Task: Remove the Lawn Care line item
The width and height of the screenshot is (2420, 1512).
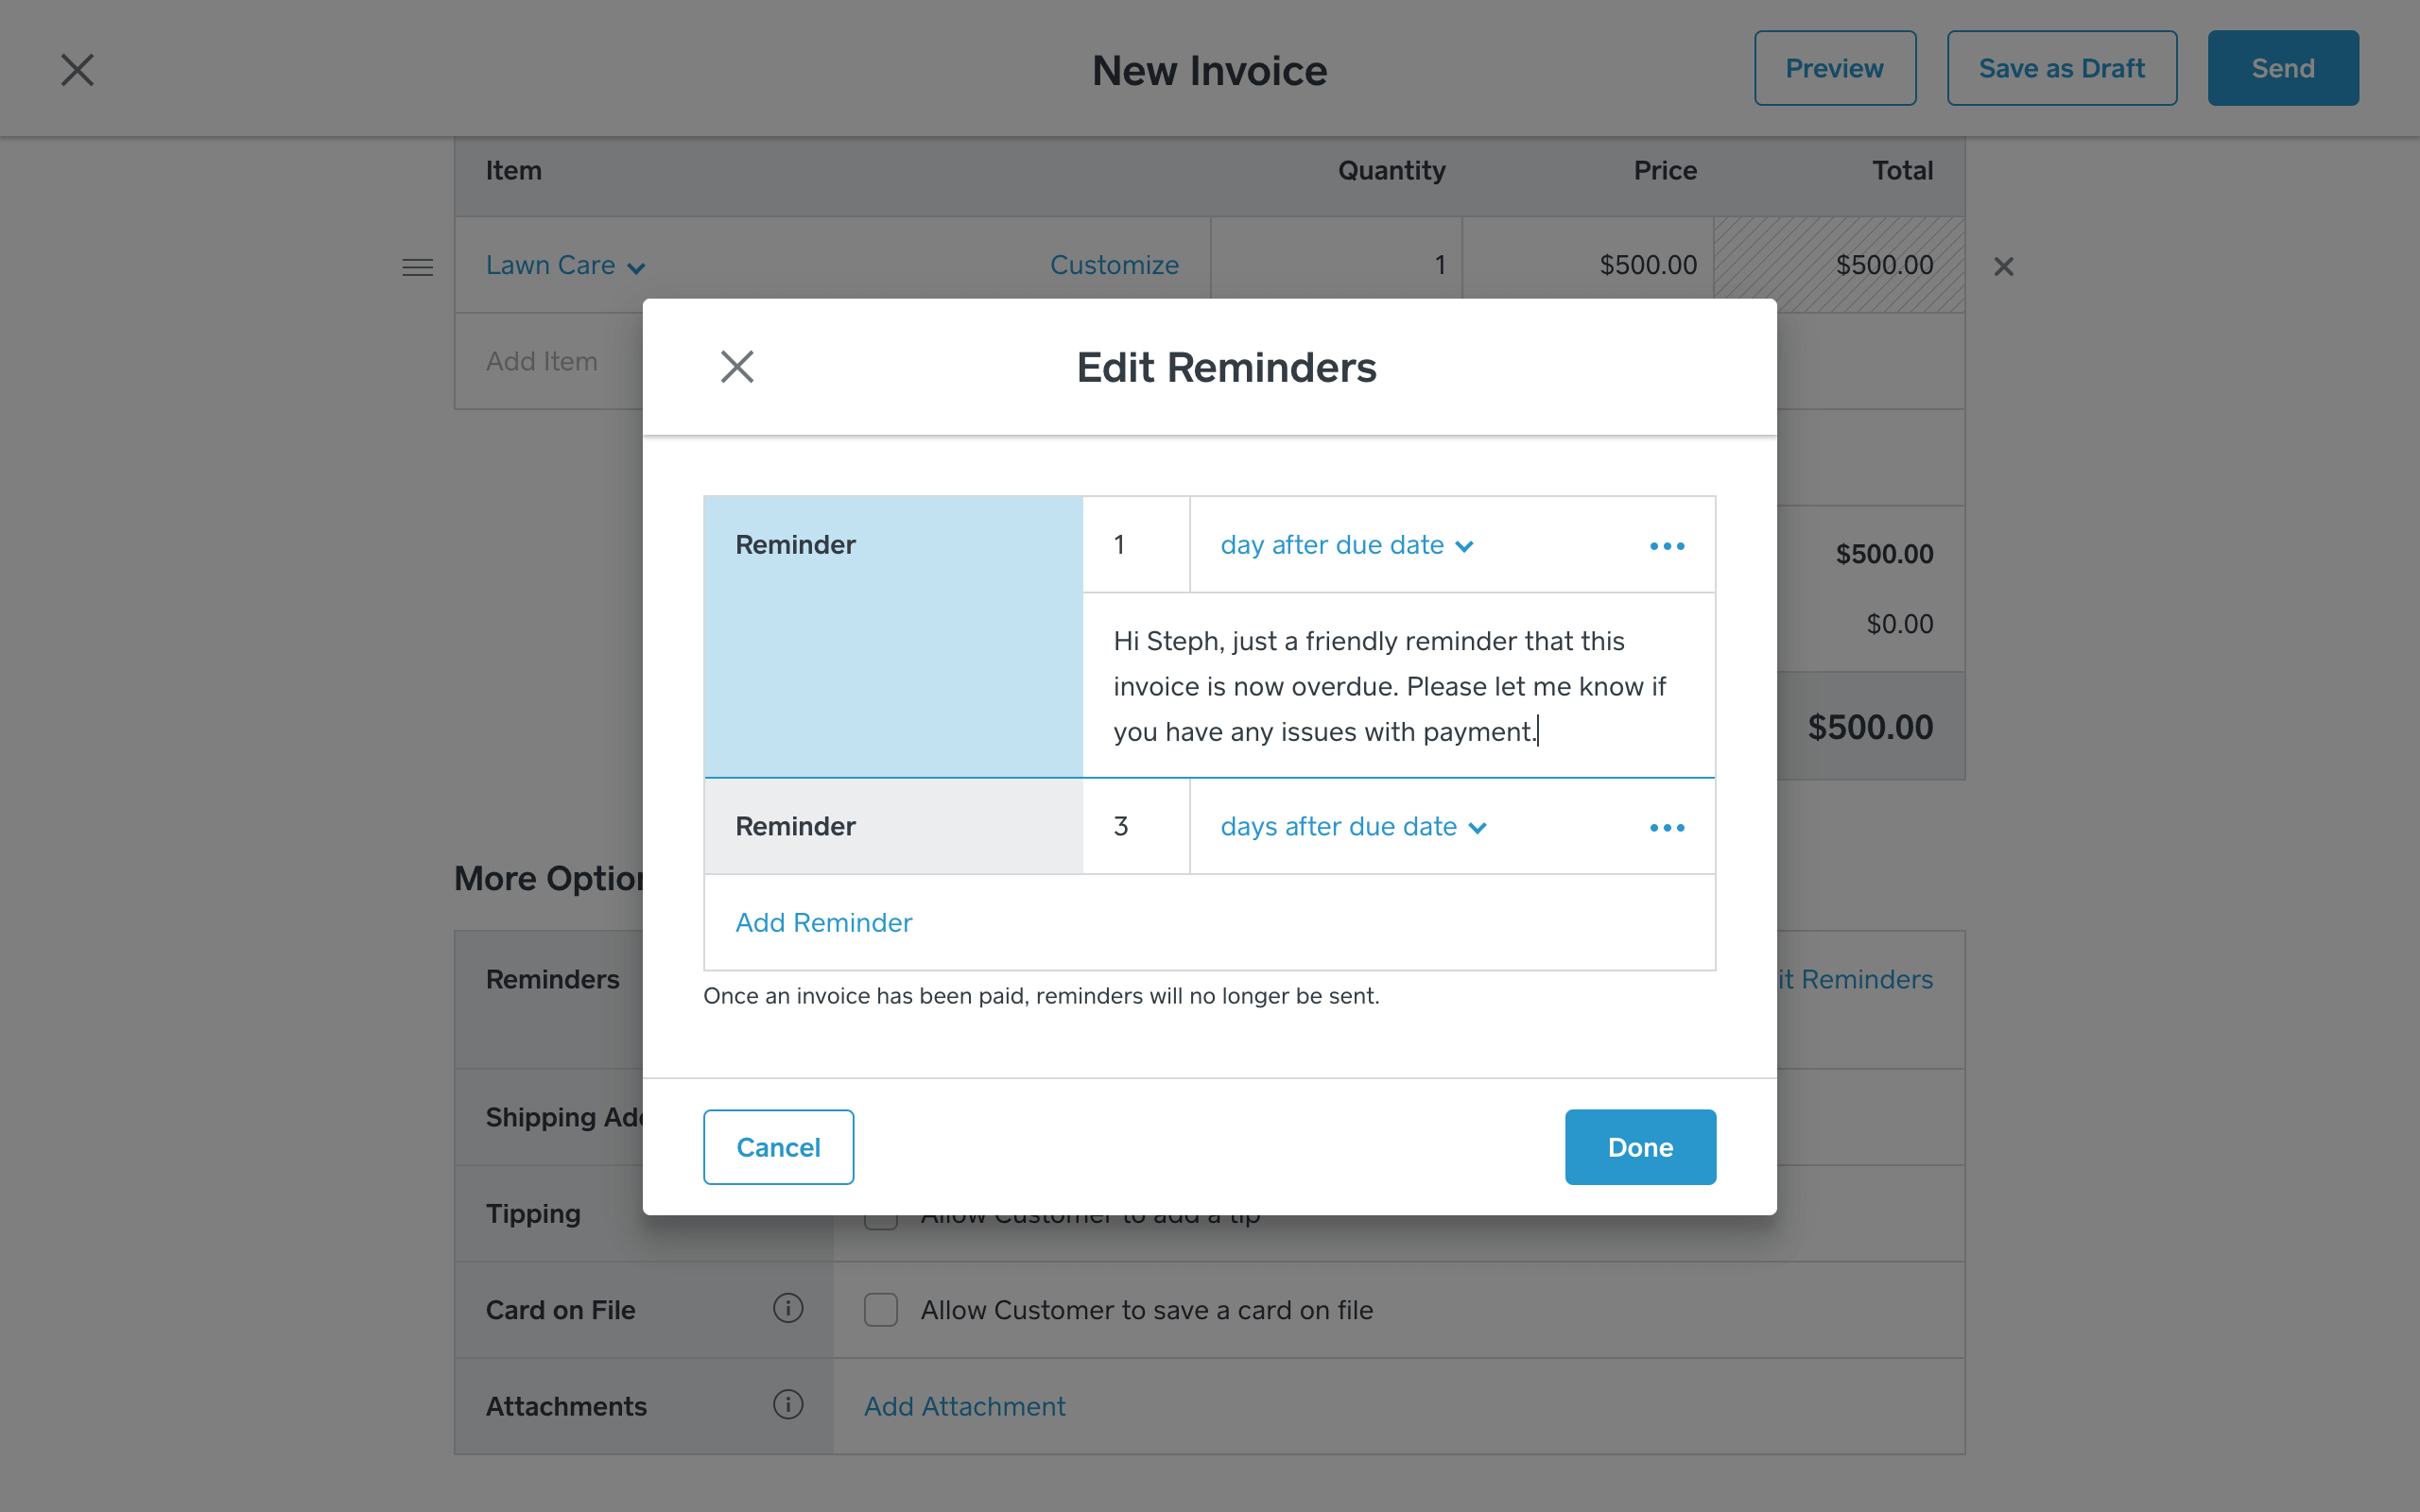Action: click(x=2003, y=266)
